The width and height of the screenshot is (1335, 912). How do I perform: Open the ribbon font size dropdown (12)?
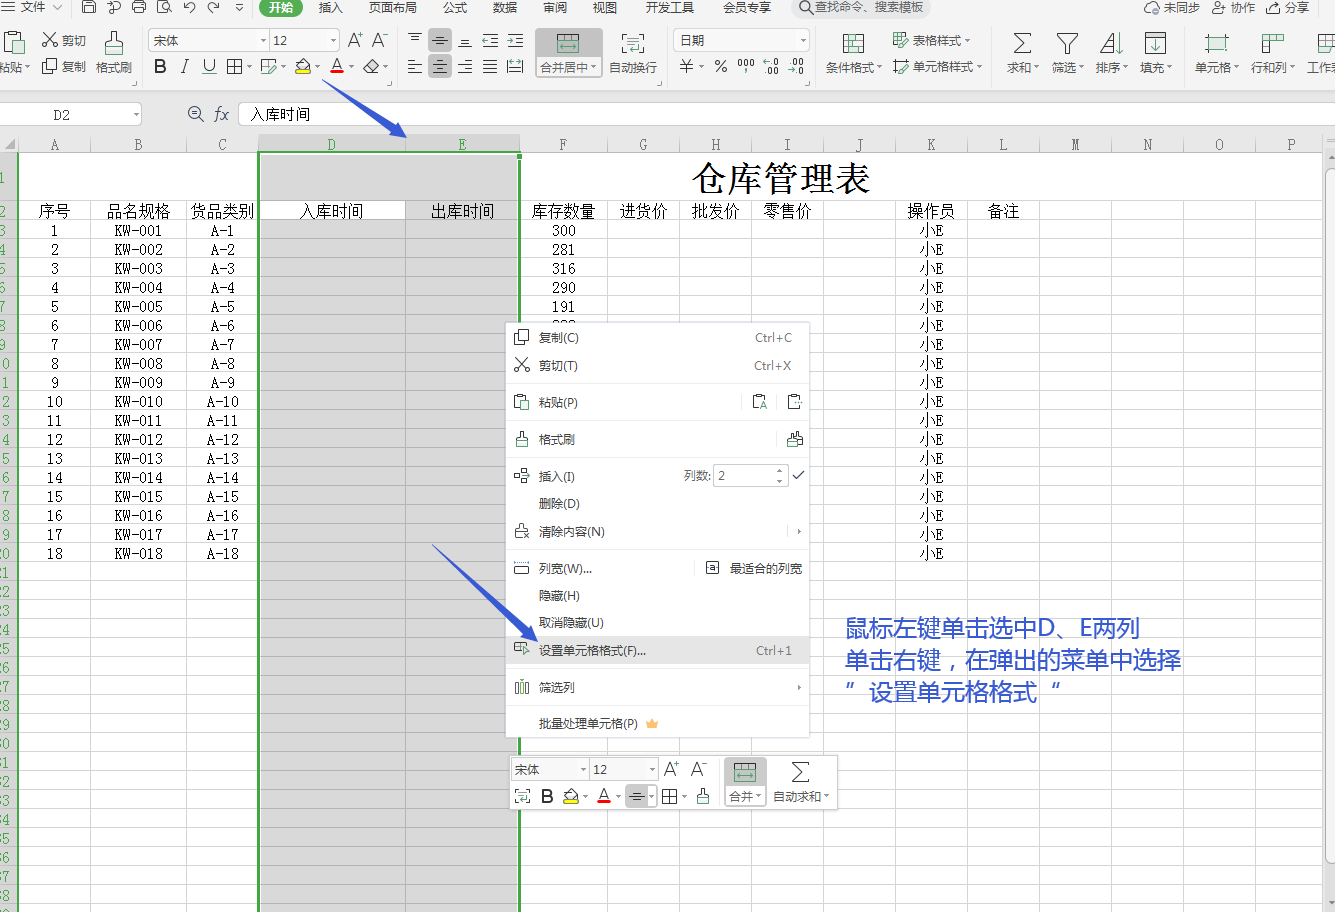tap(333, 40)
